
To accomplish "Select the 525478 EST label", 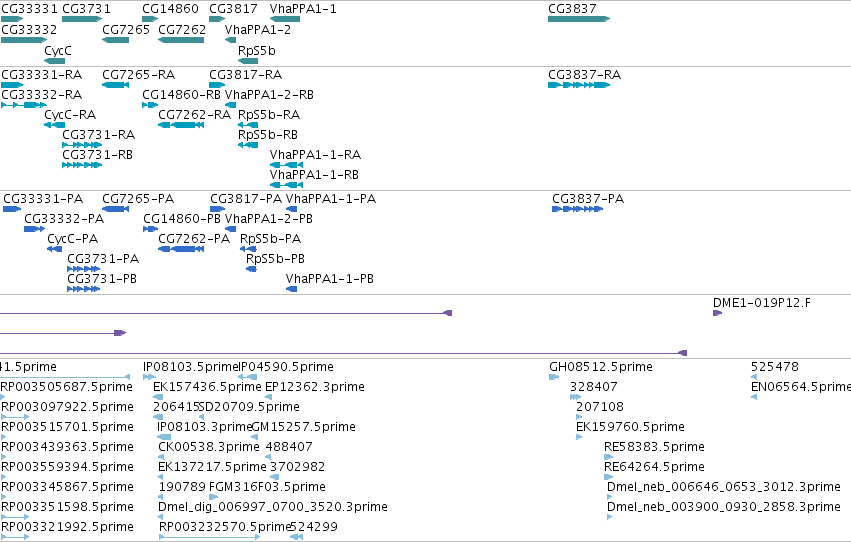I will point(774,367).
